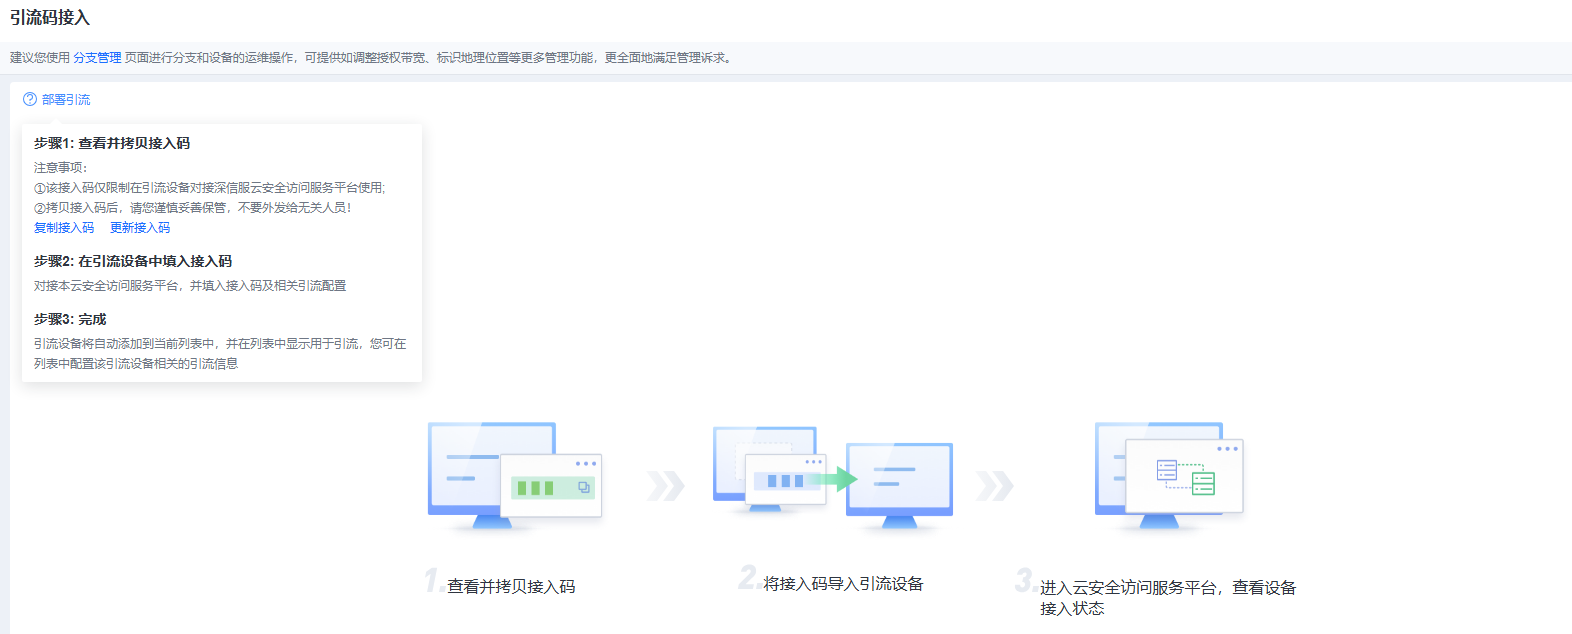Click the 步骤1: 查看并拷贝接入码 heading
The image size is (1572, 634).
click(x=112, y=144)
